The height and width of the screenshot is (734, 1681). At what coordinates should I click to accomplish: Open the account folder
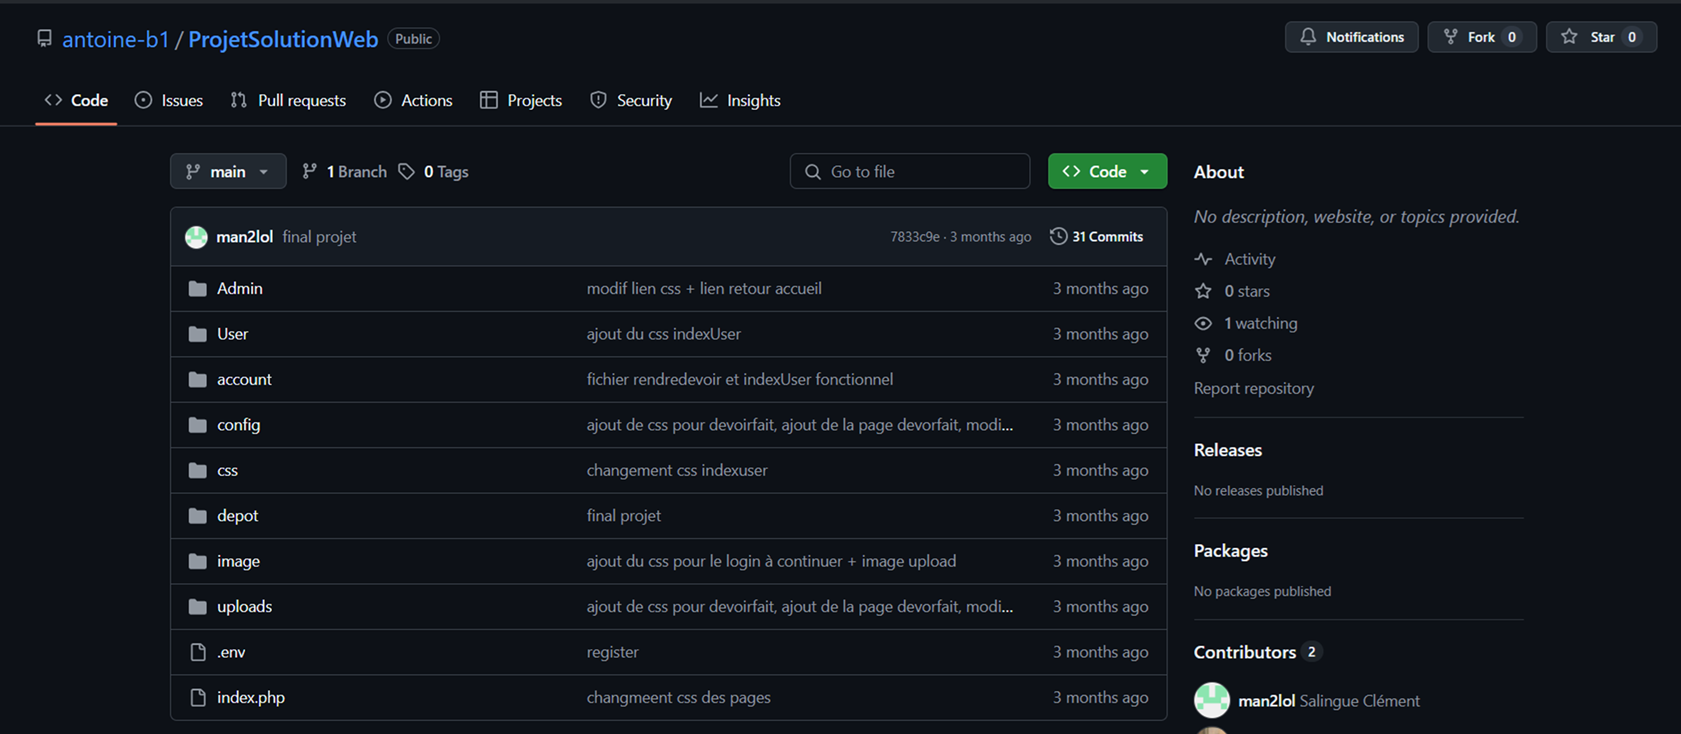tap(244, 380)
